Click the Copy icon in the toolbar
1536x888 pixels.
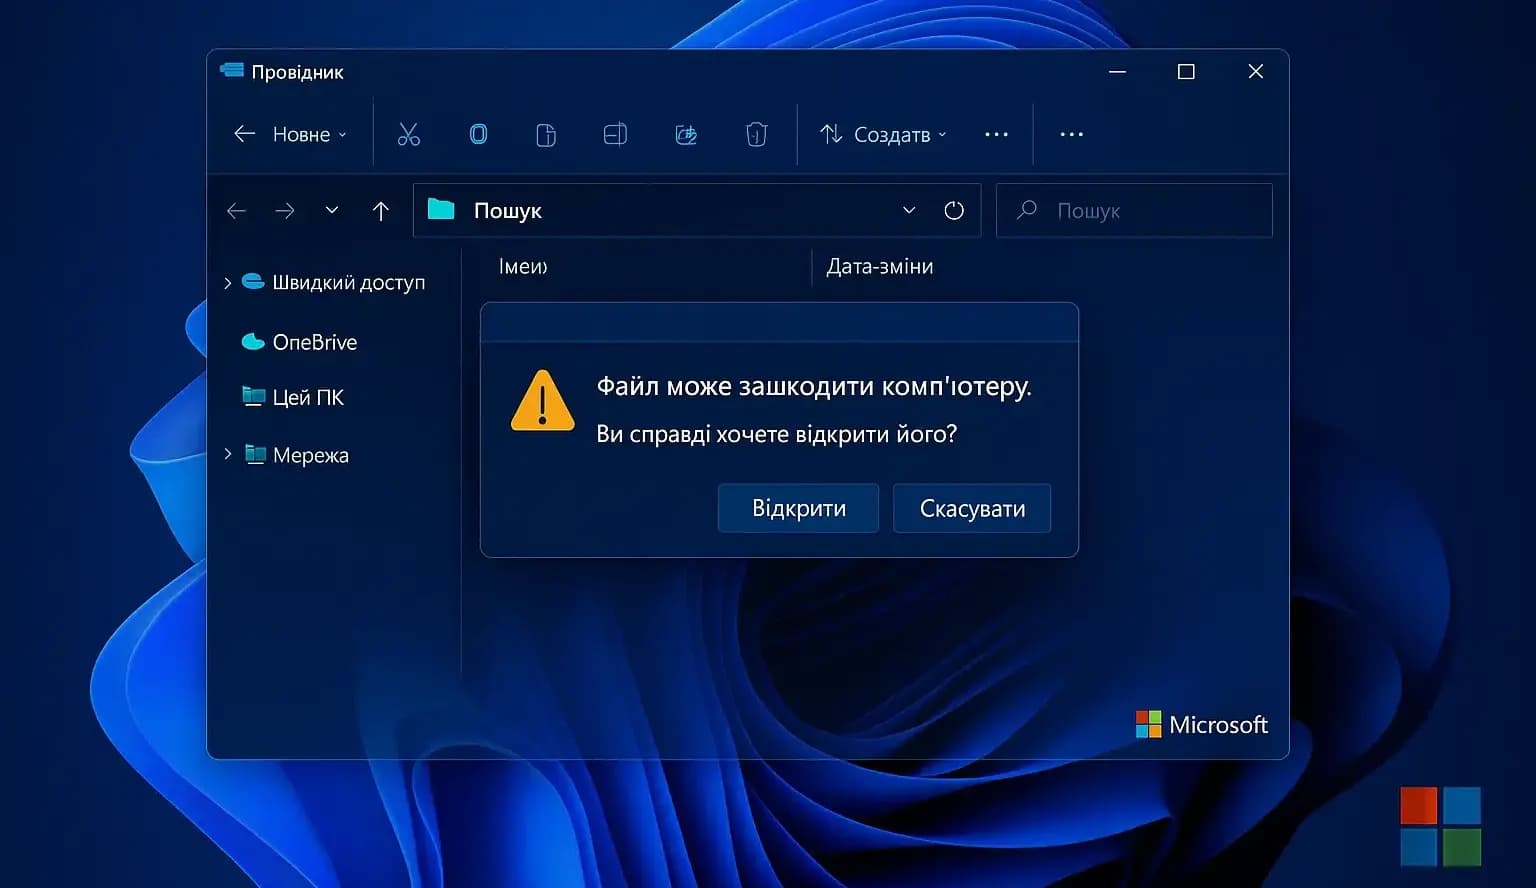[478, 134]
